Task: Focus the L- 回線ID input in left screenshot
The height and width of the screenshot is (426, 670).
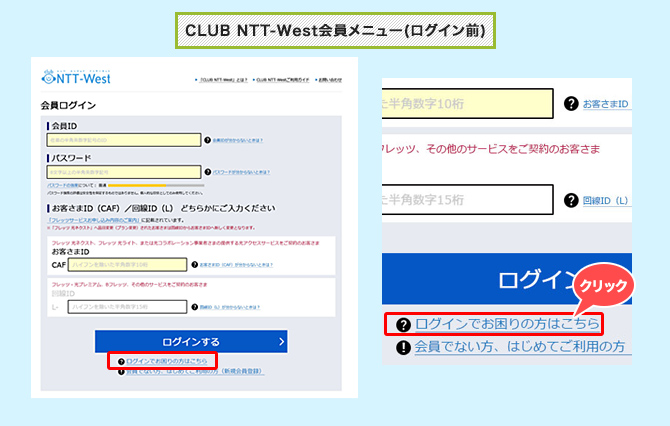Action: tap(127, 306)
